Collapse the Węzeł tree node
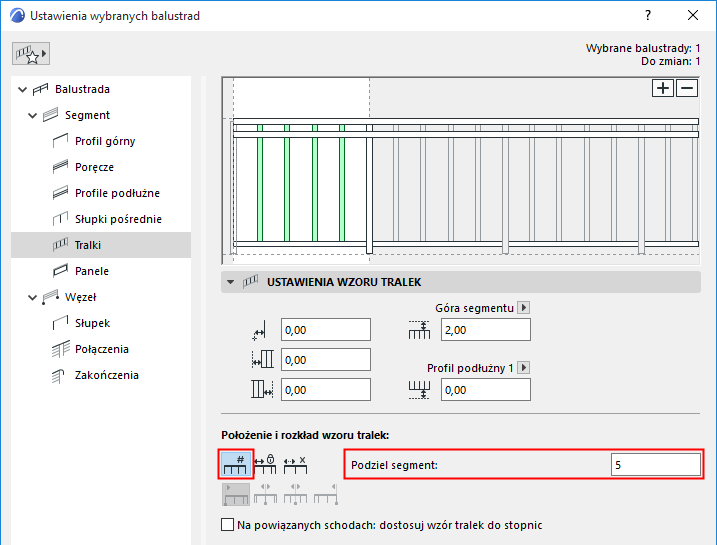The width and height of the screenshot is (717, 545). point(32,298)
